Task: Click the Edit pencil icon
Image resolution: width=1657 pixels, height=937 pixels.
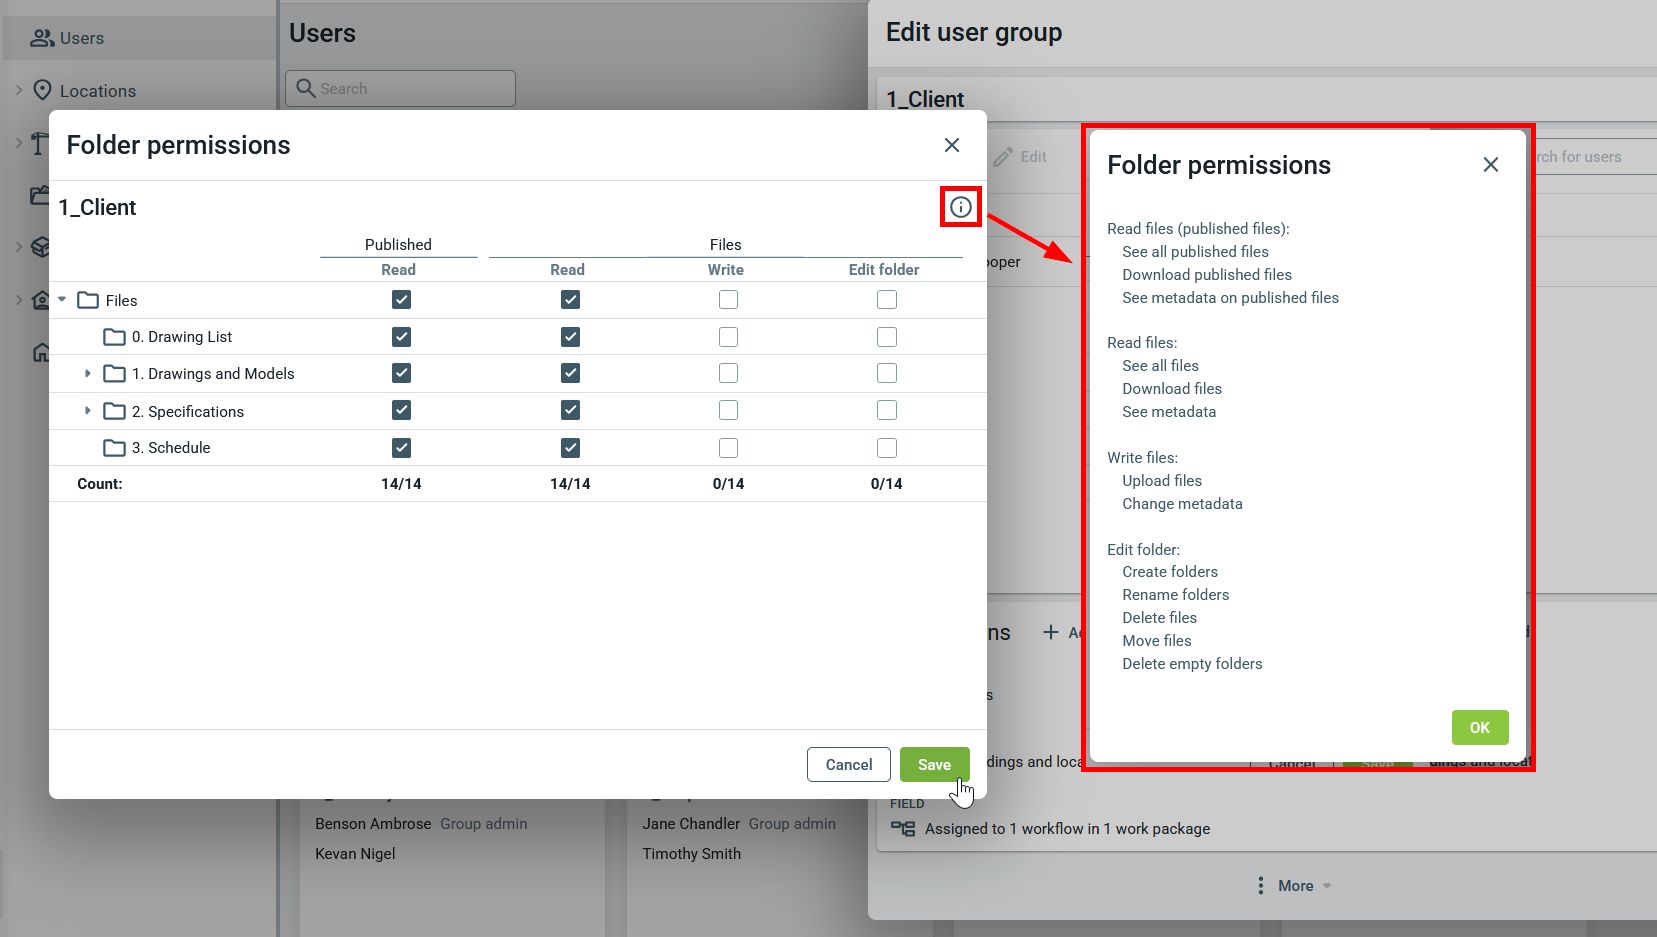Action: (1003, 157)
